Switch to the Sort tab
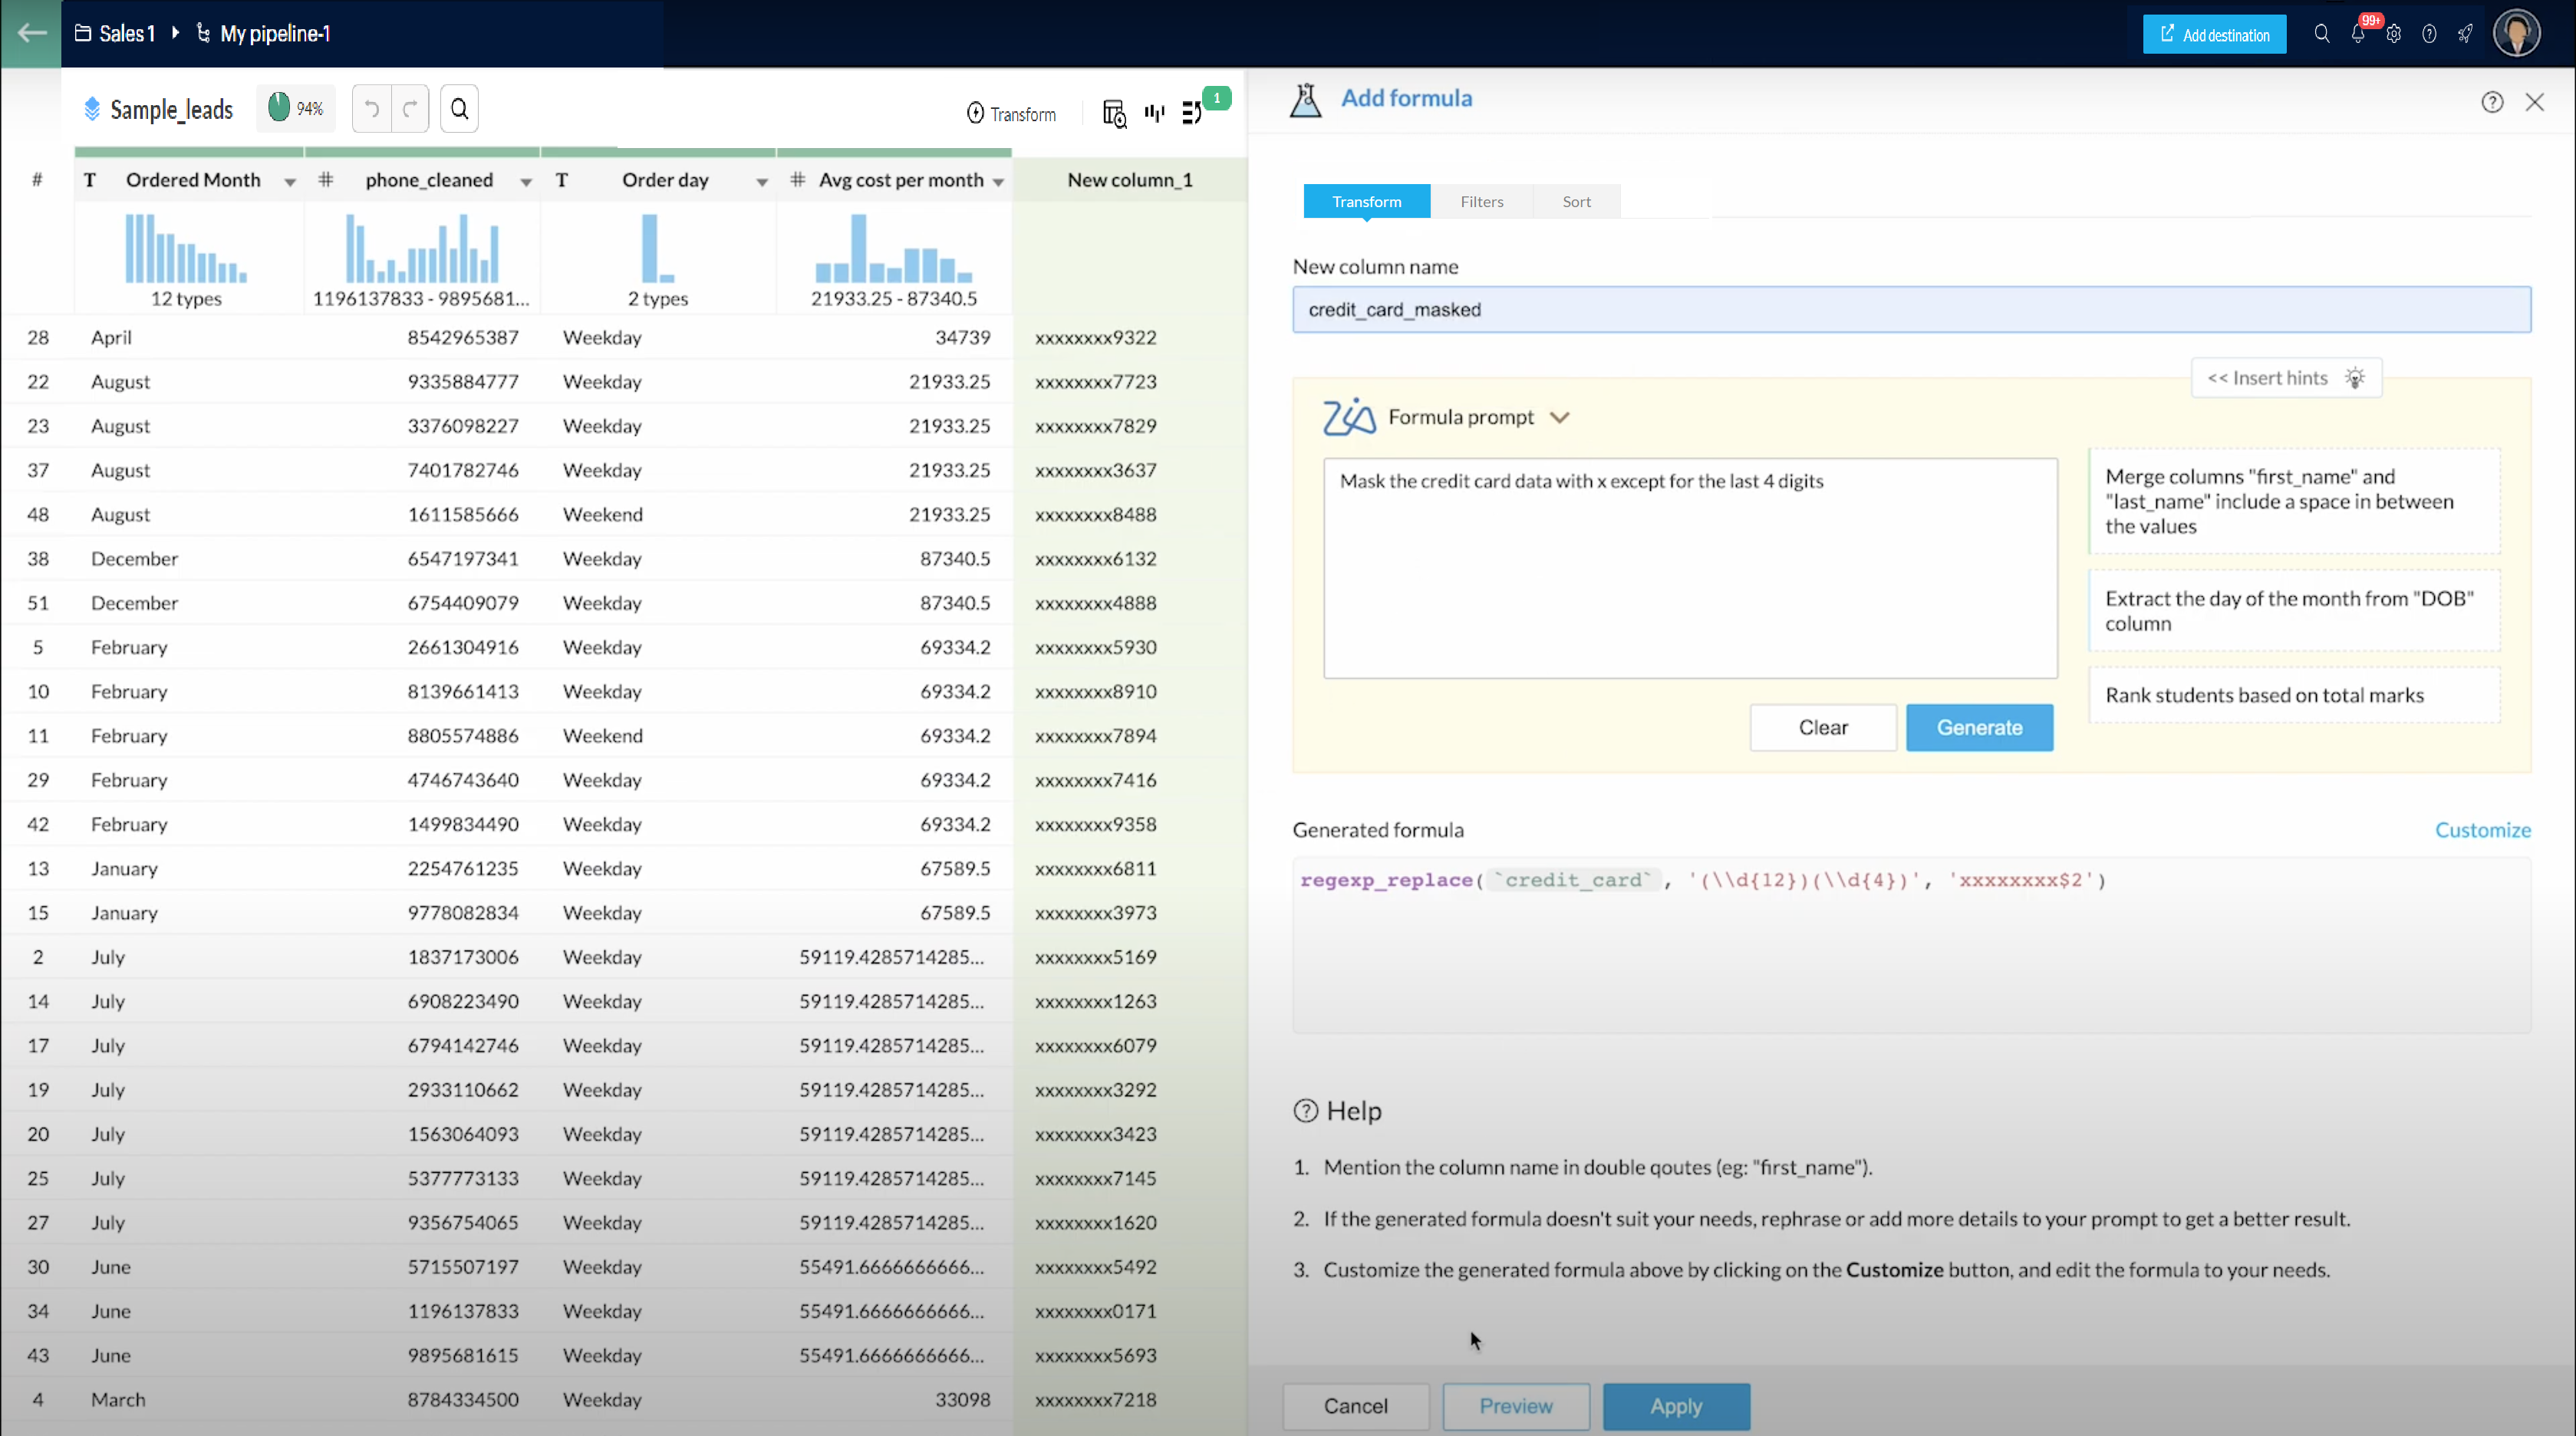2576x1436 pixels. coord(1576,202)
